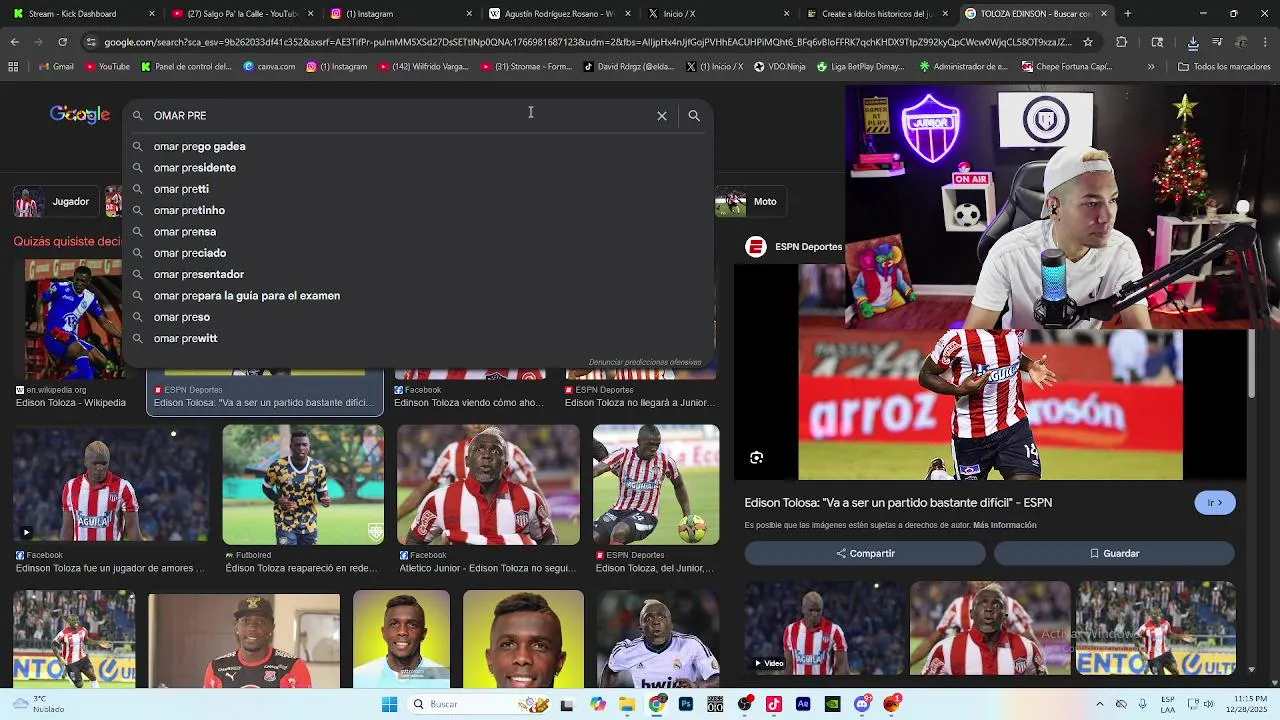Click Chrome icon in taskbar
The height and width of the screenshot is (720, 1280).
click(x=656, y=704)
